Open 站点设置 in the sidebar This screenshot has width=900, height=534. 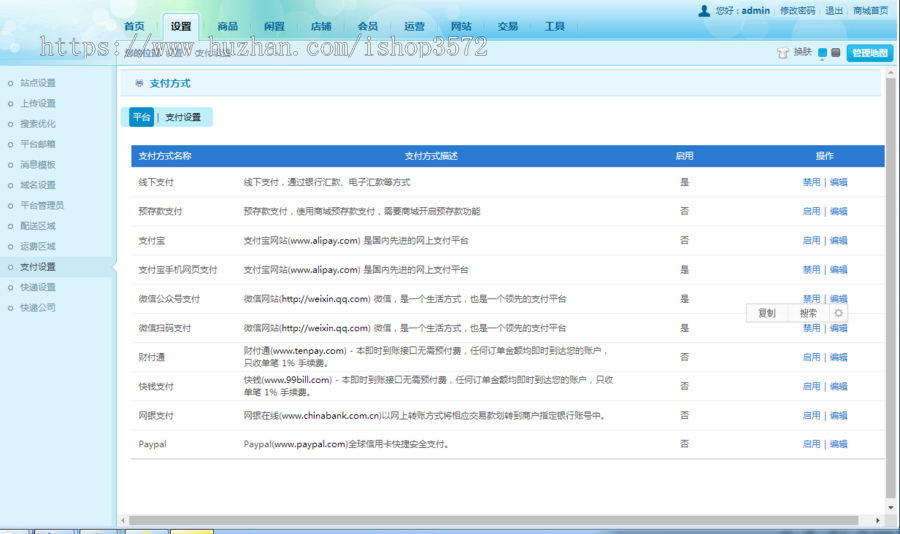(38, 83)
